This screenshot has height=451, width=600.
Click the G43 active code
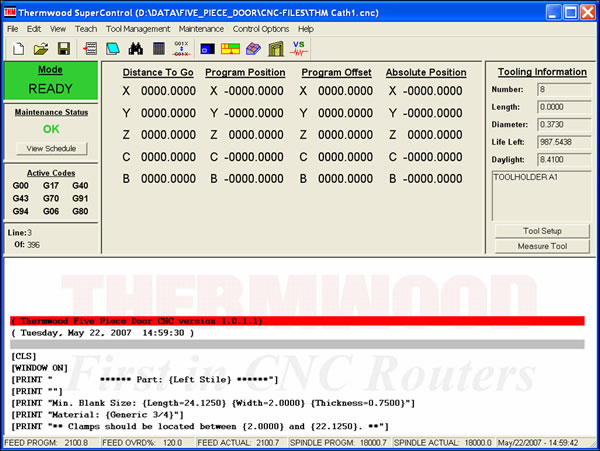(21, 199)
